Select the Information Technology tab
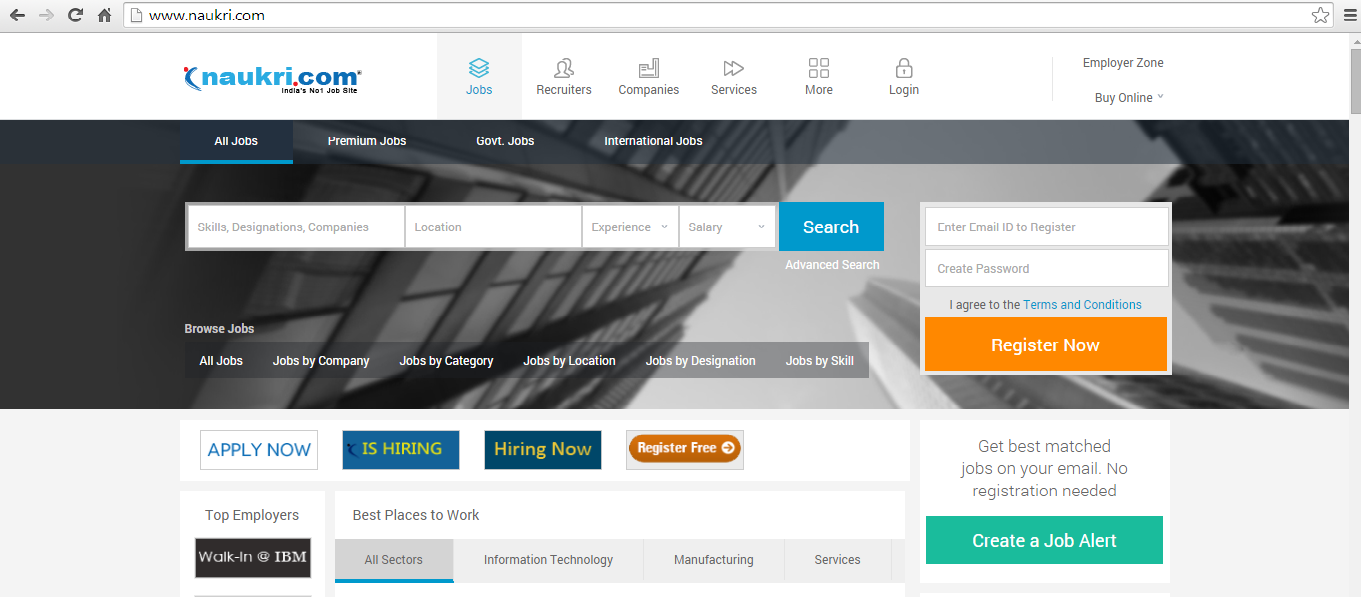This screenshot has width=1361, height=597. pos(548,560)
